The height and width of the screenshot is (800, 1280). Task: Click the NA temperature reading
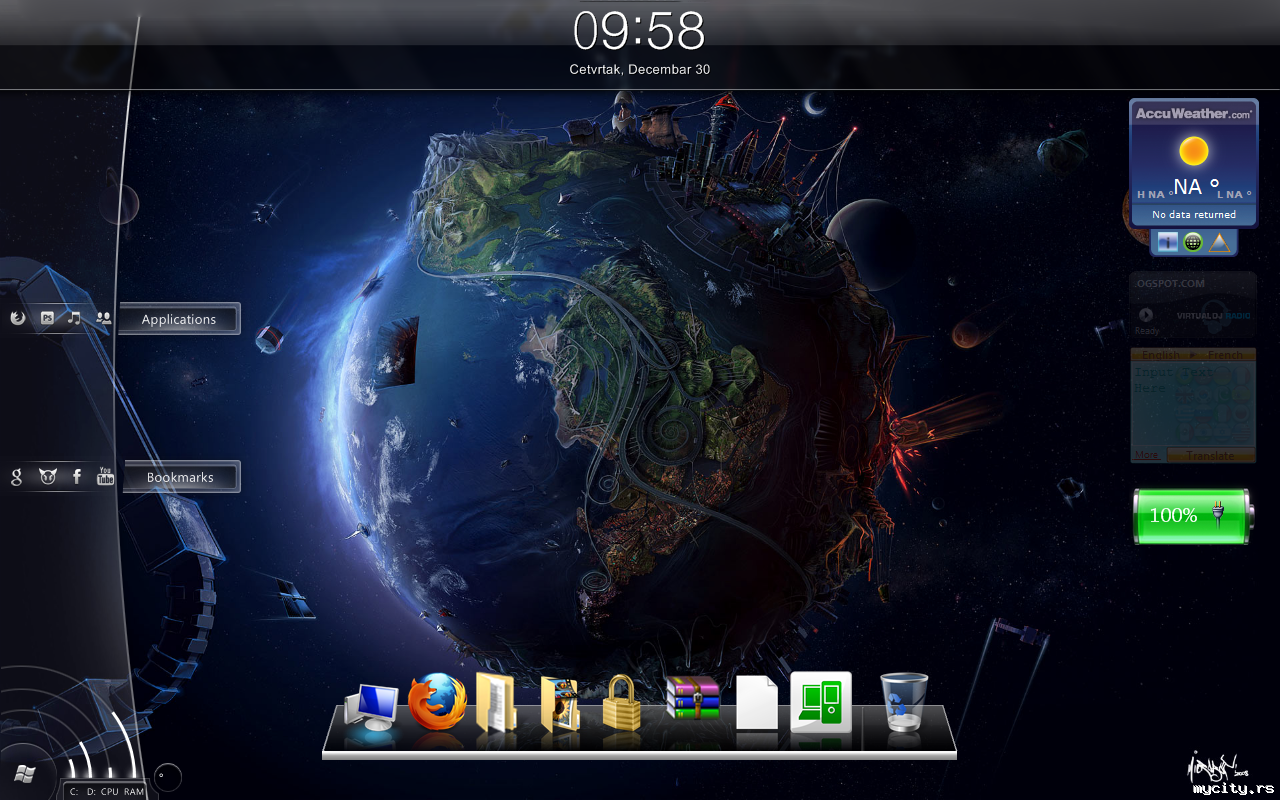[x=1196, y=187]
